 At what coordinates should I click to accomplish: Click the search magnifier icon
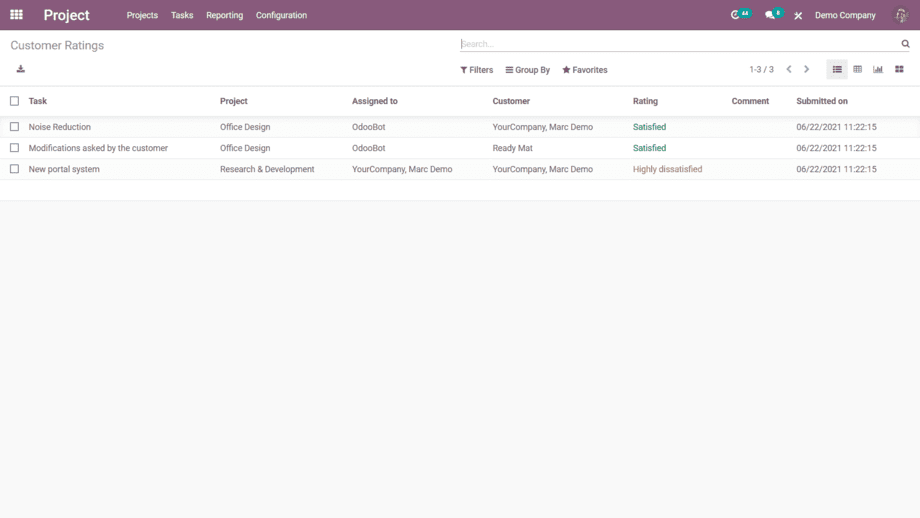(905, 44)
